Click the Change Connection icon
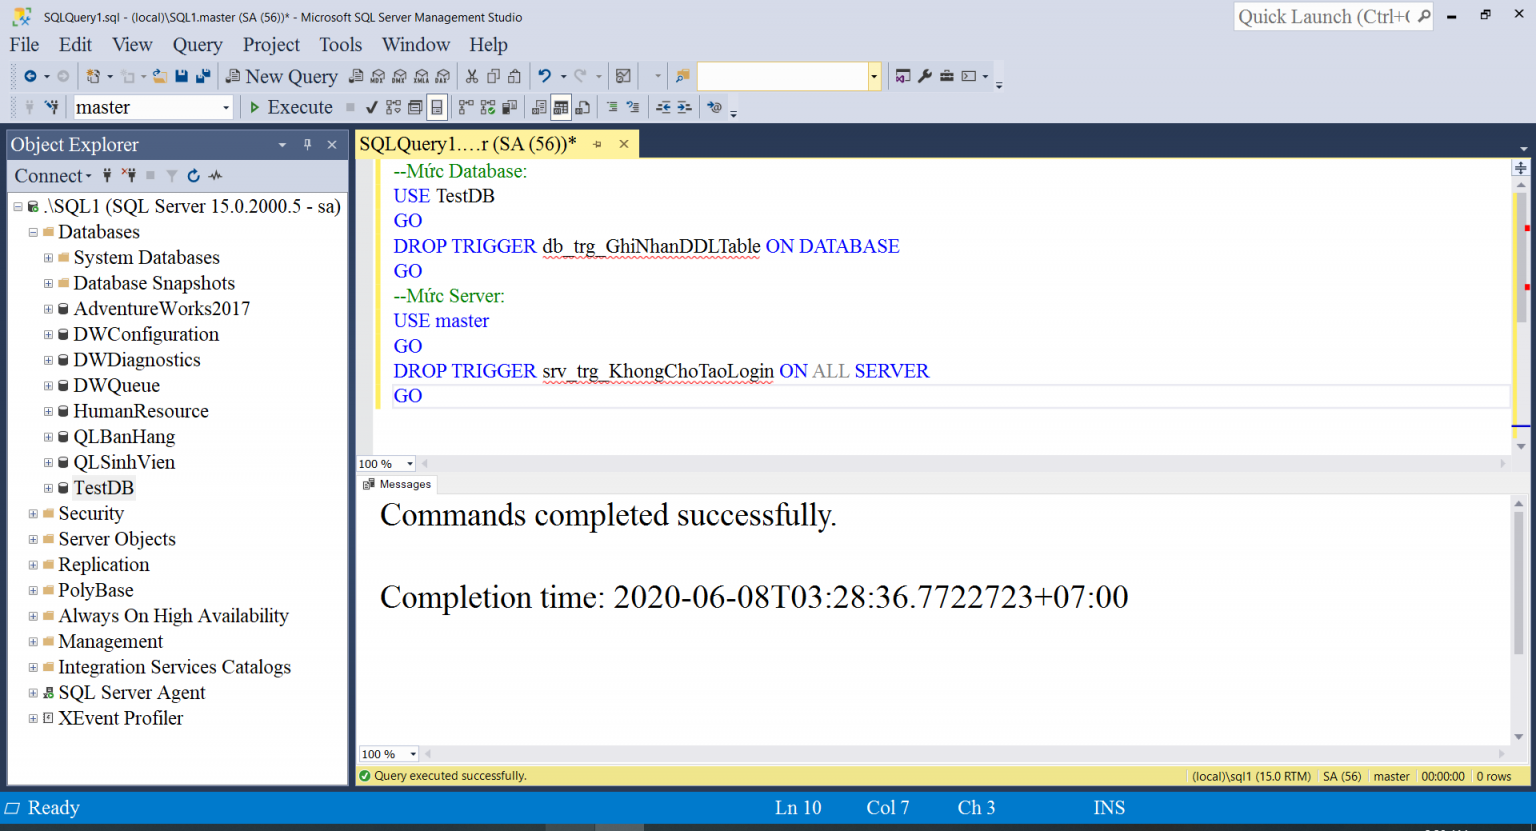 point(51,107)
